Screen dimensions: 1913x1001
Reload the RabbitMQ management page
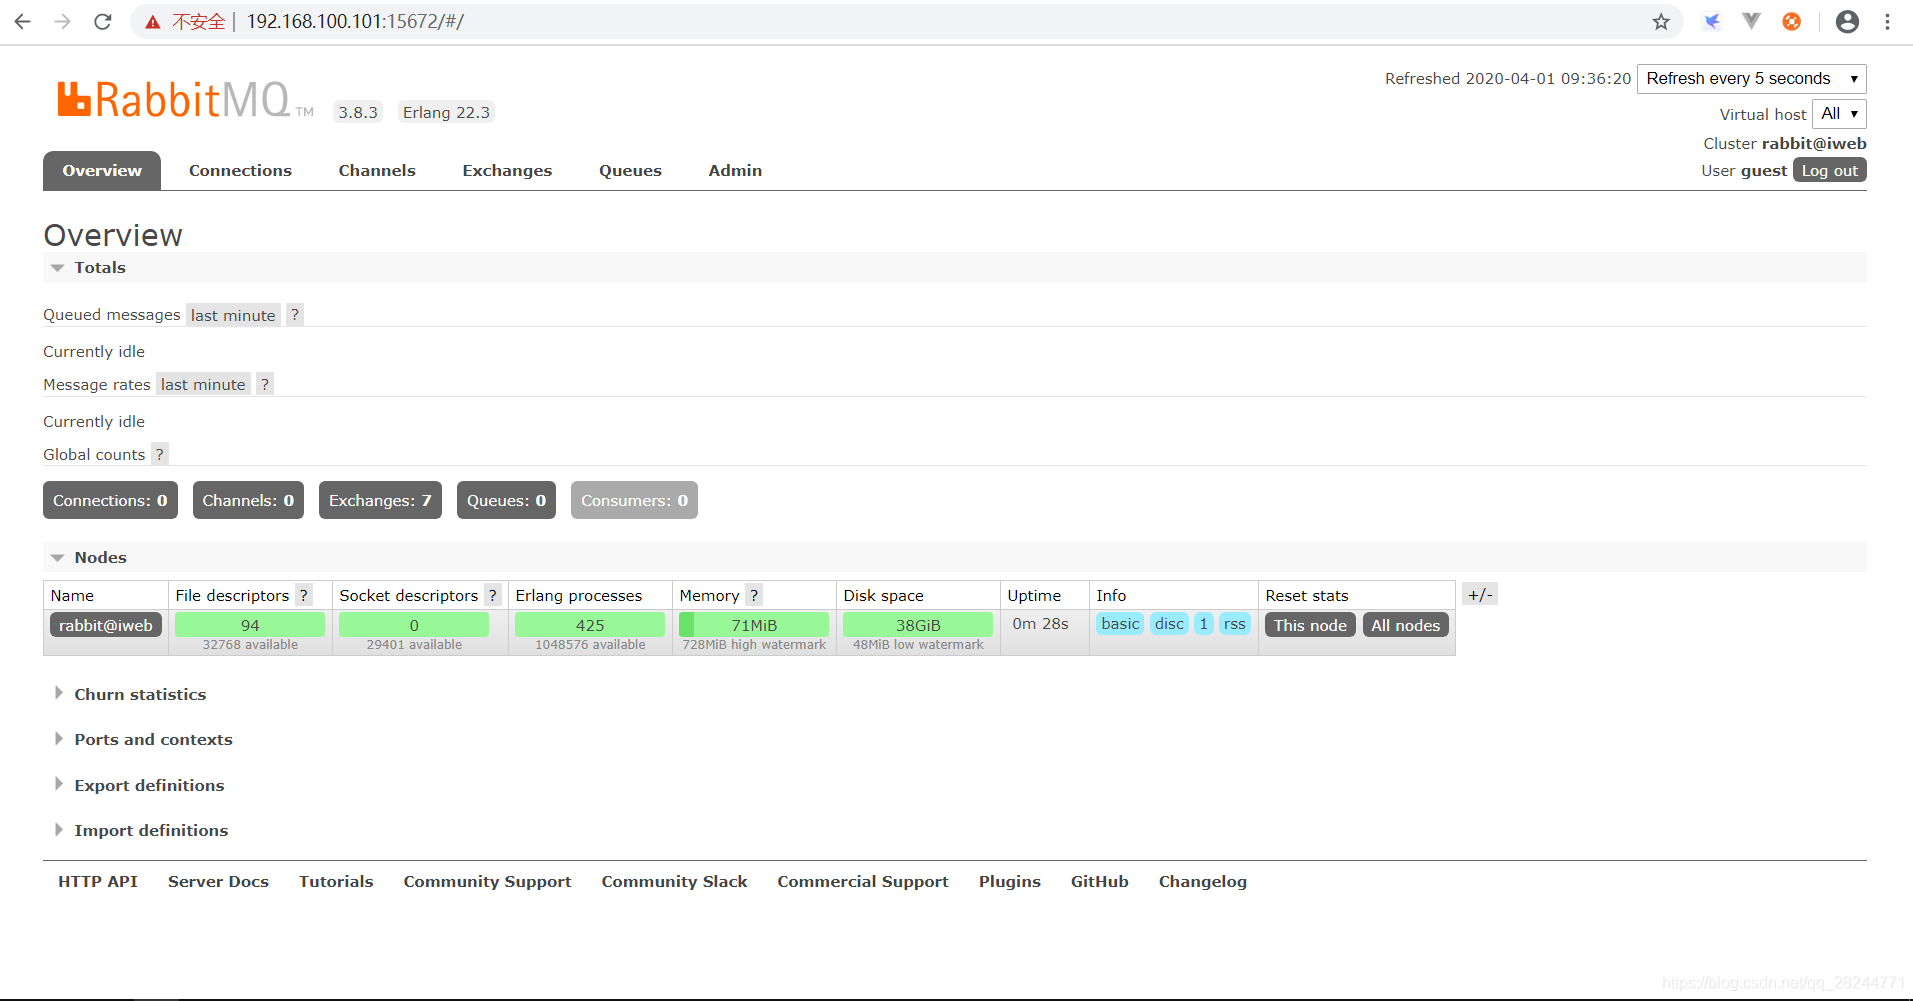[102, 21]
